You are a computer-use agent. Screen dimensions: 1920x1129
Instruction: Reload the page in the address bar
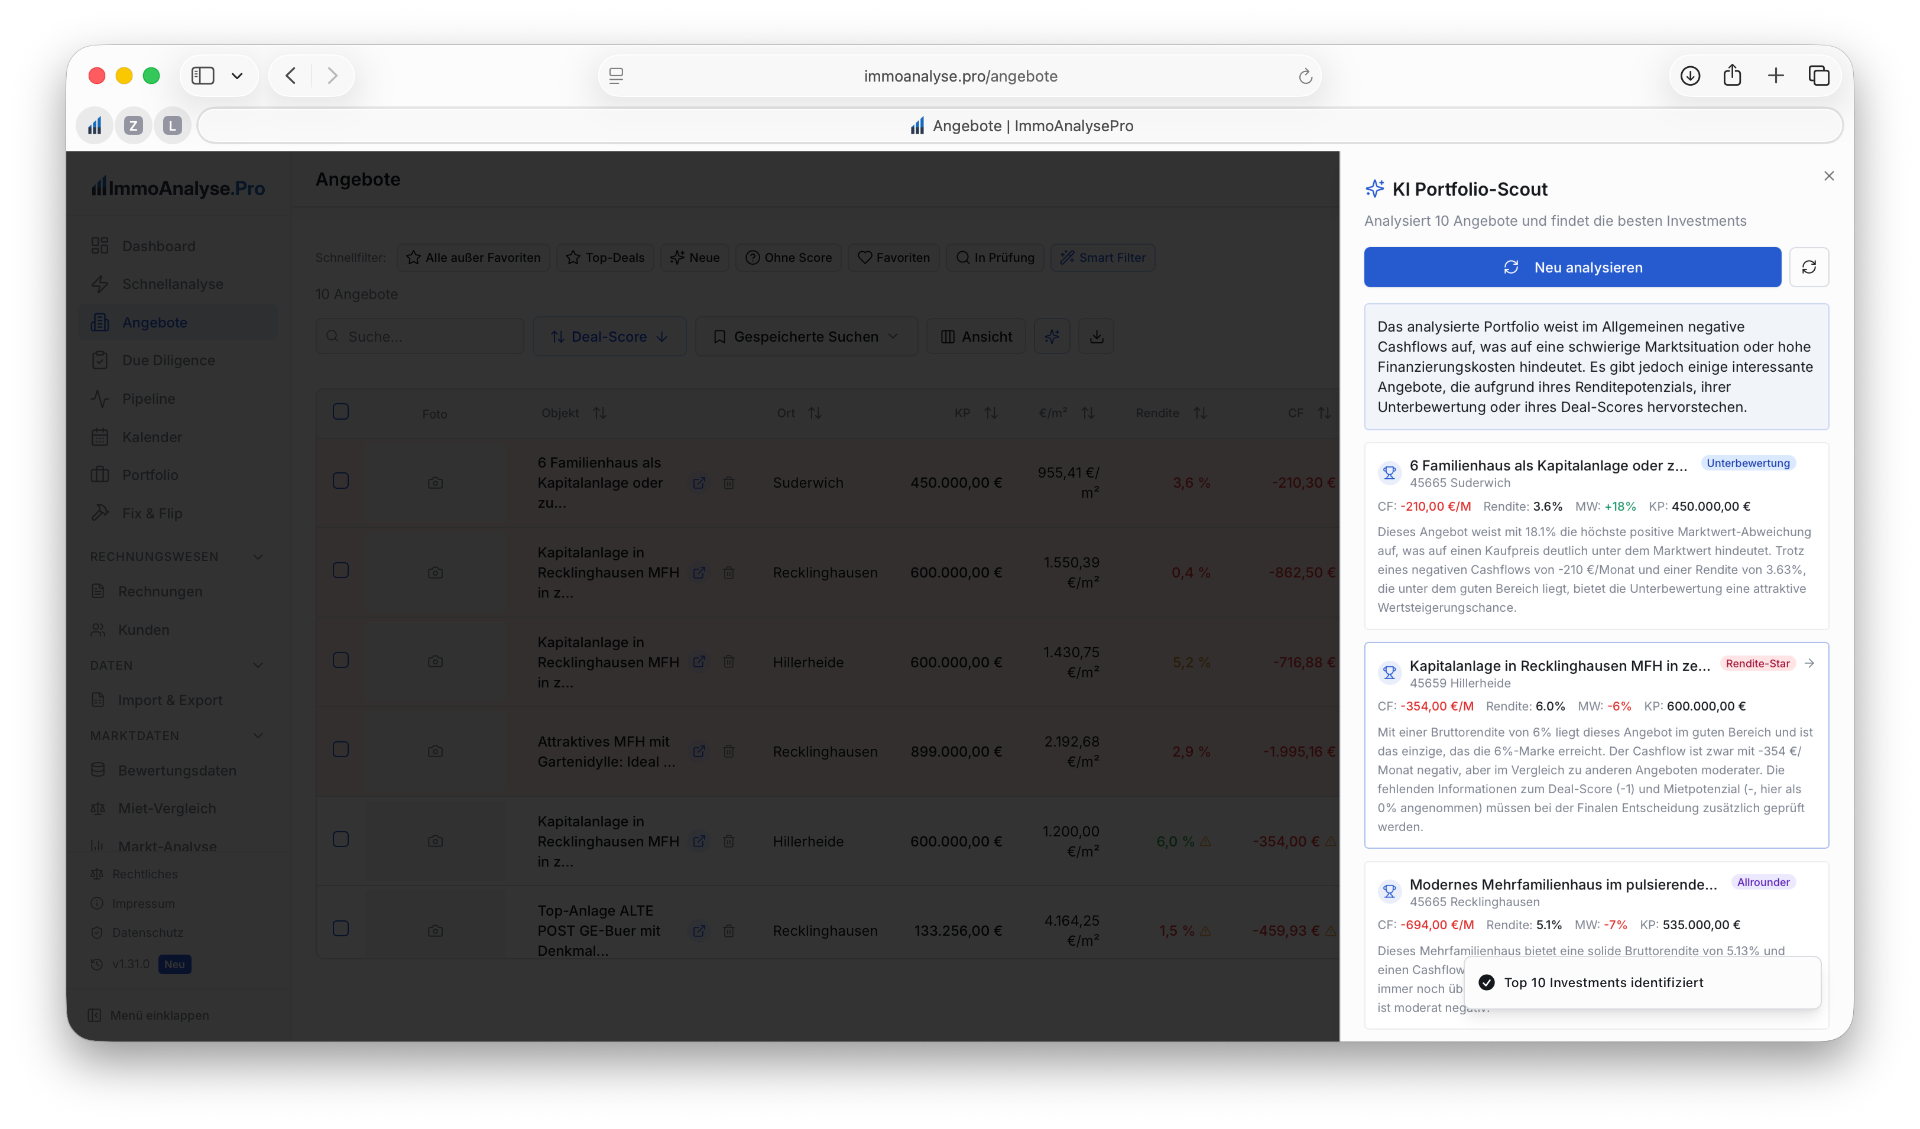point(1304,76)
